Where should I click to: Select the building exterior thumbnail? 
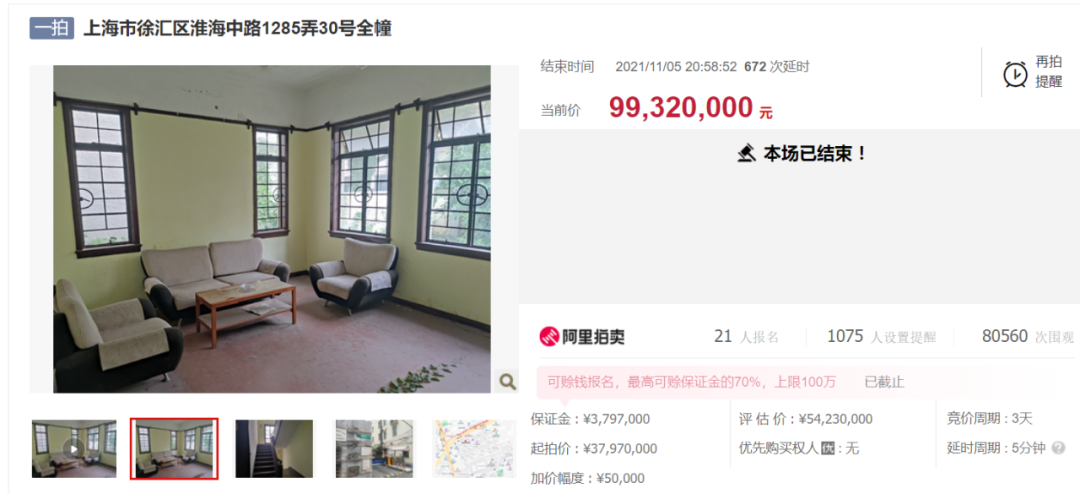tap(375, 449)
